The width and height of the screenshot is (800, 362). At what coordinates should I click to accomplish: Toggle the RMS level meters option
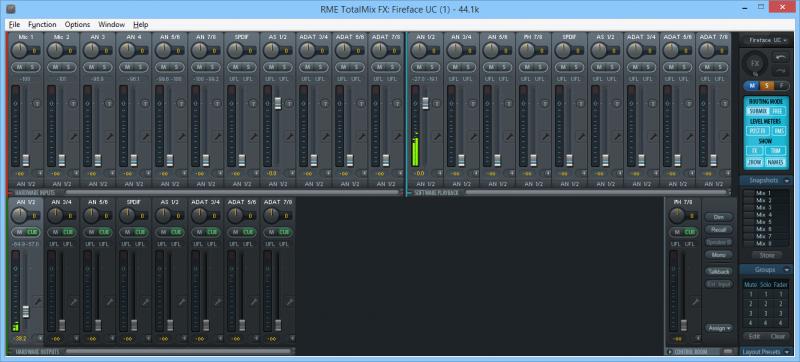(779, 131)
